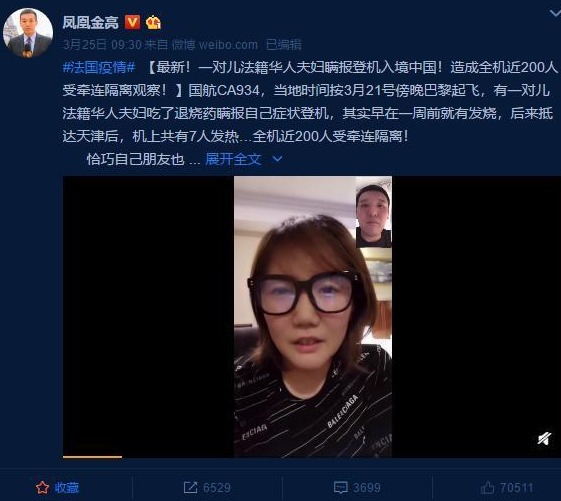Click the chevron beside 展开全文
Viewport: 561px width, 501px height.
(277, 159)
